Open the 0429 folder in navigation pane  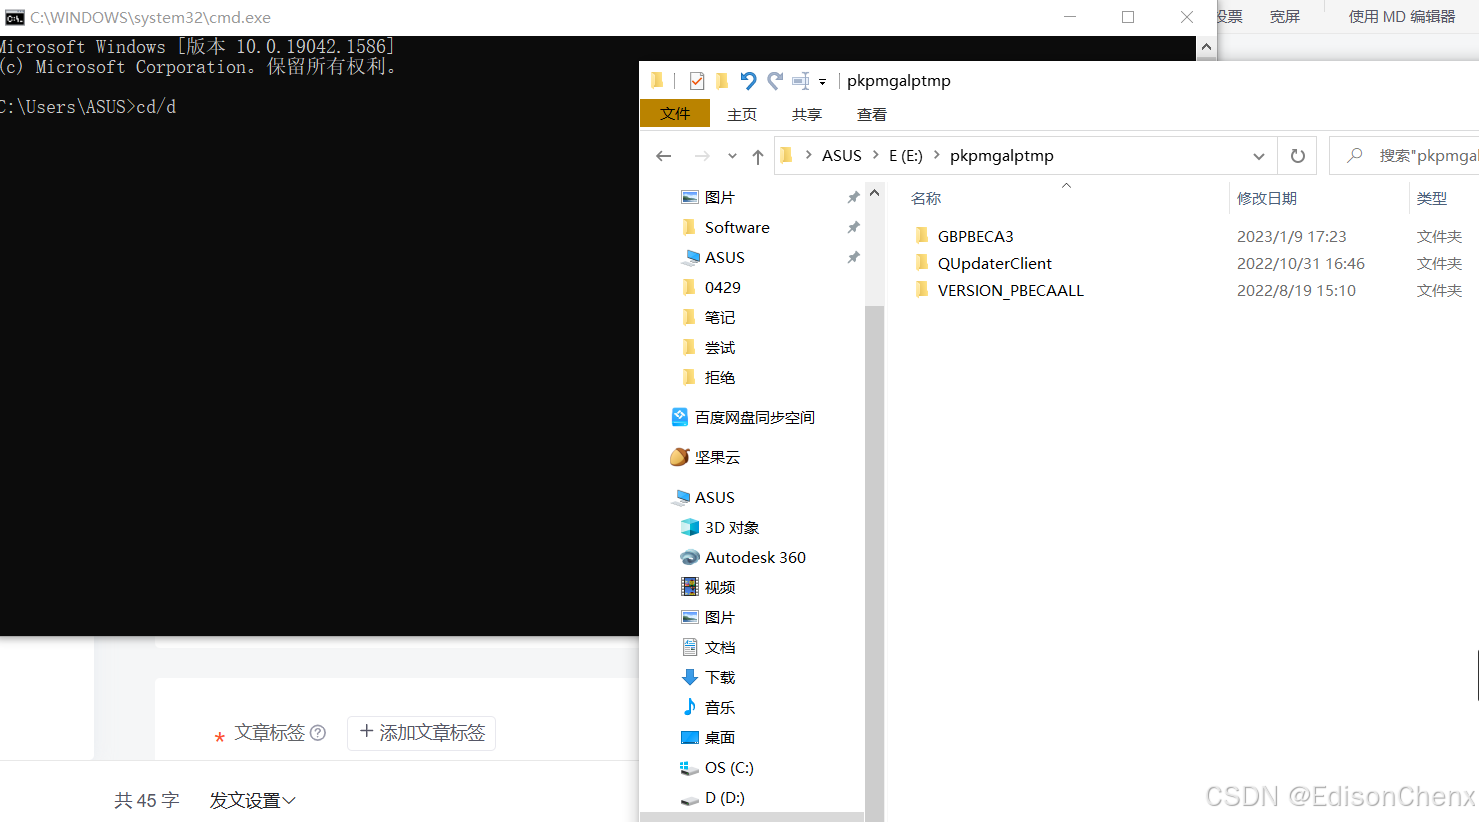click(x=722, y=287)
